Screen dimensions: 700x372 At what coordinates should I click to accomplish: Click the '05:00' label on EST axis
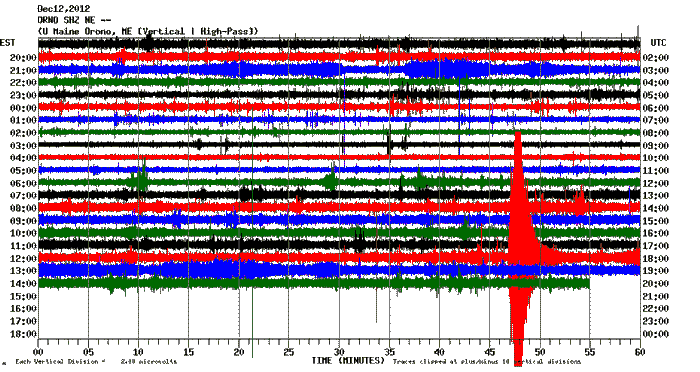point(23,171)
